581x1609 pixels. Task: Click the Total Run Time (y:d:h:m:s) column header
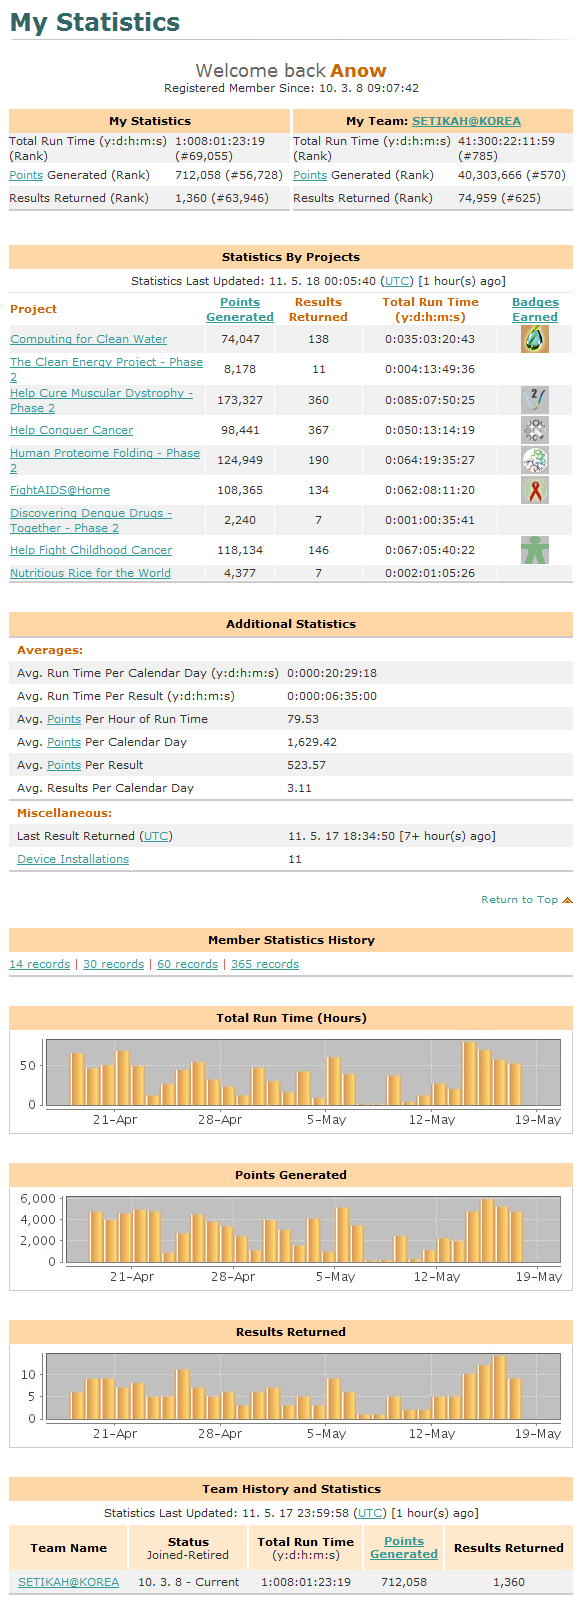[x=430, y=309]
